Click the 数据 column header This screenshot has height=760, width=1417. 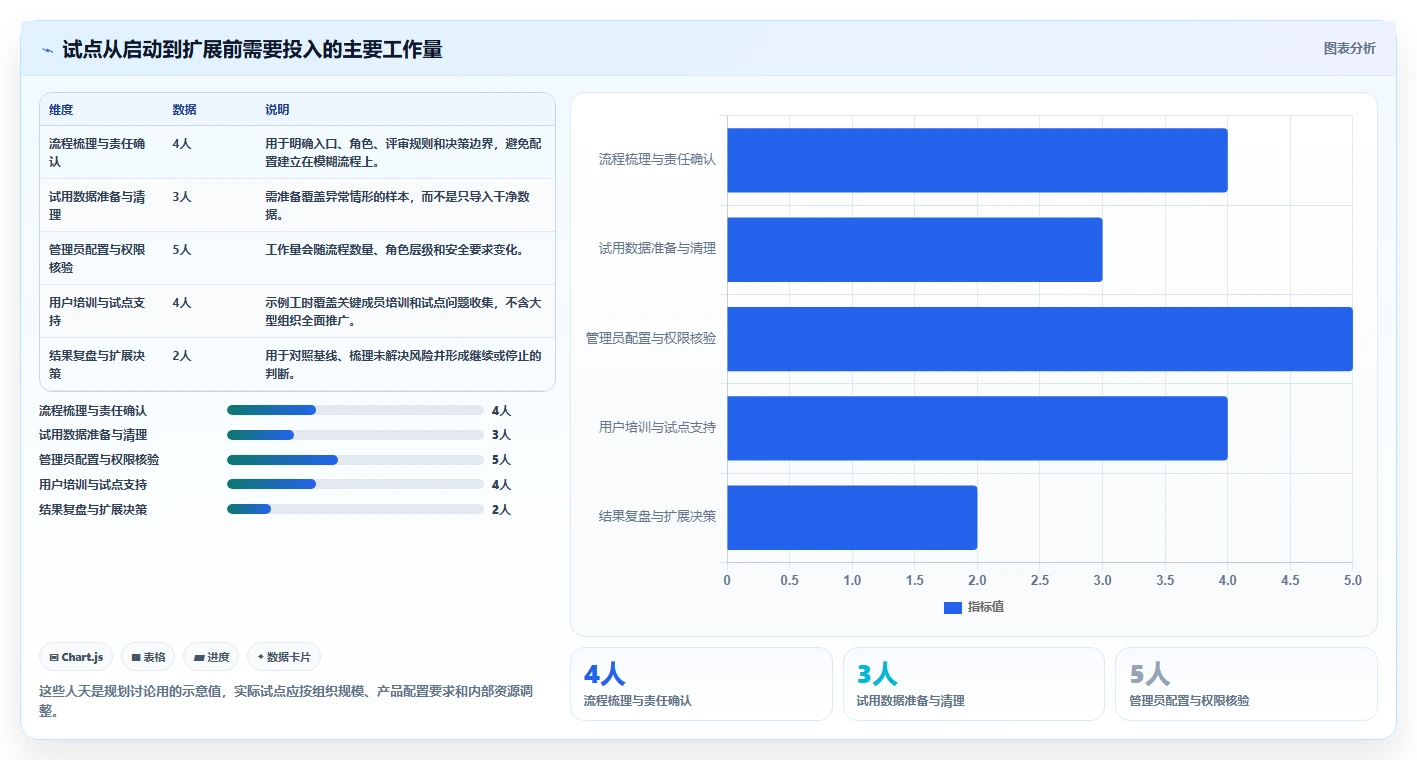click(184, 110)
